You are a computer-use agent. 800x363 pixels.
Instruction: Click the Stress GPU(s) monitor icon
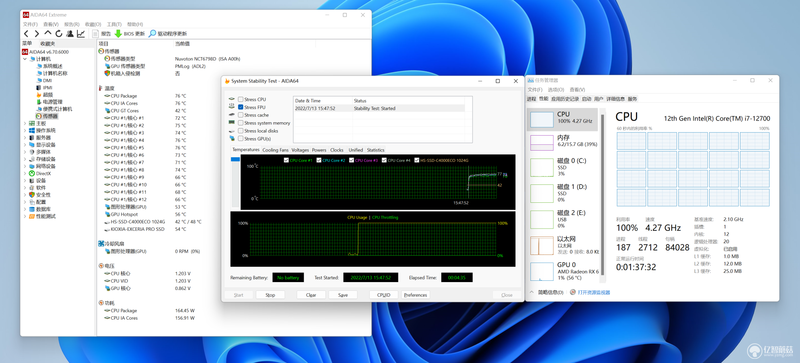pyautogui.click(x=232, y=139)
